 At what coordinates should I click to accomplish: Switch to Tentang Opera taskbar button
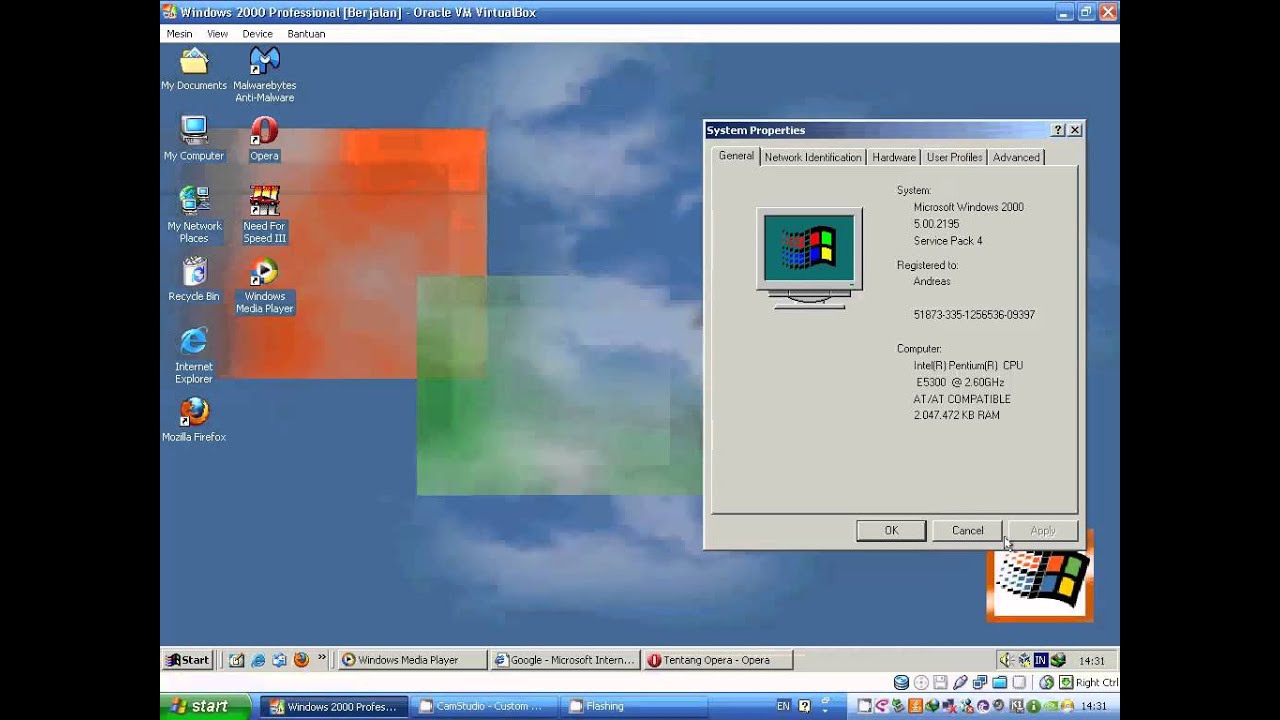click(718, 660)
